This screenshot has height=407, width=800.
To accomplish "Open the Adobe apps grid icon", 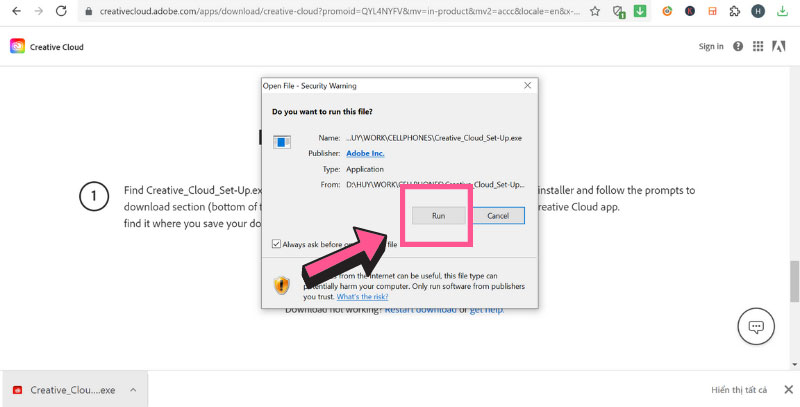I will coord(758,46).
